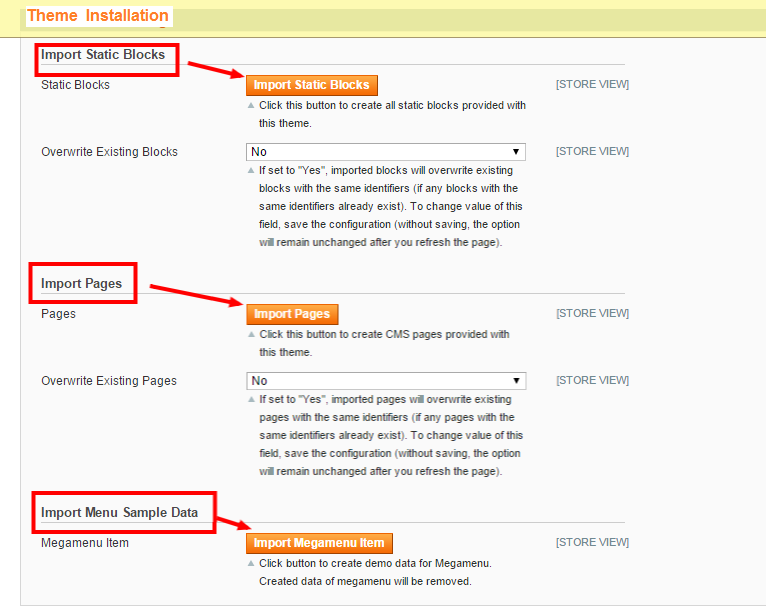Click [STORE VIEW] beside Megamenu Item
The width and height of the screenshot is (766, 610).
coord(592,543)
